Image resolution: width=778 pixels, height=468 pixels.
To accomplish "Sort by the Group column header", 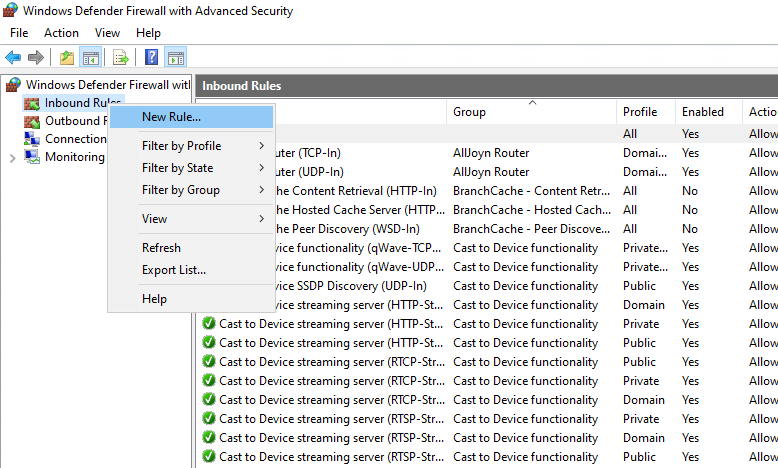I will click(x=531, y=112).
